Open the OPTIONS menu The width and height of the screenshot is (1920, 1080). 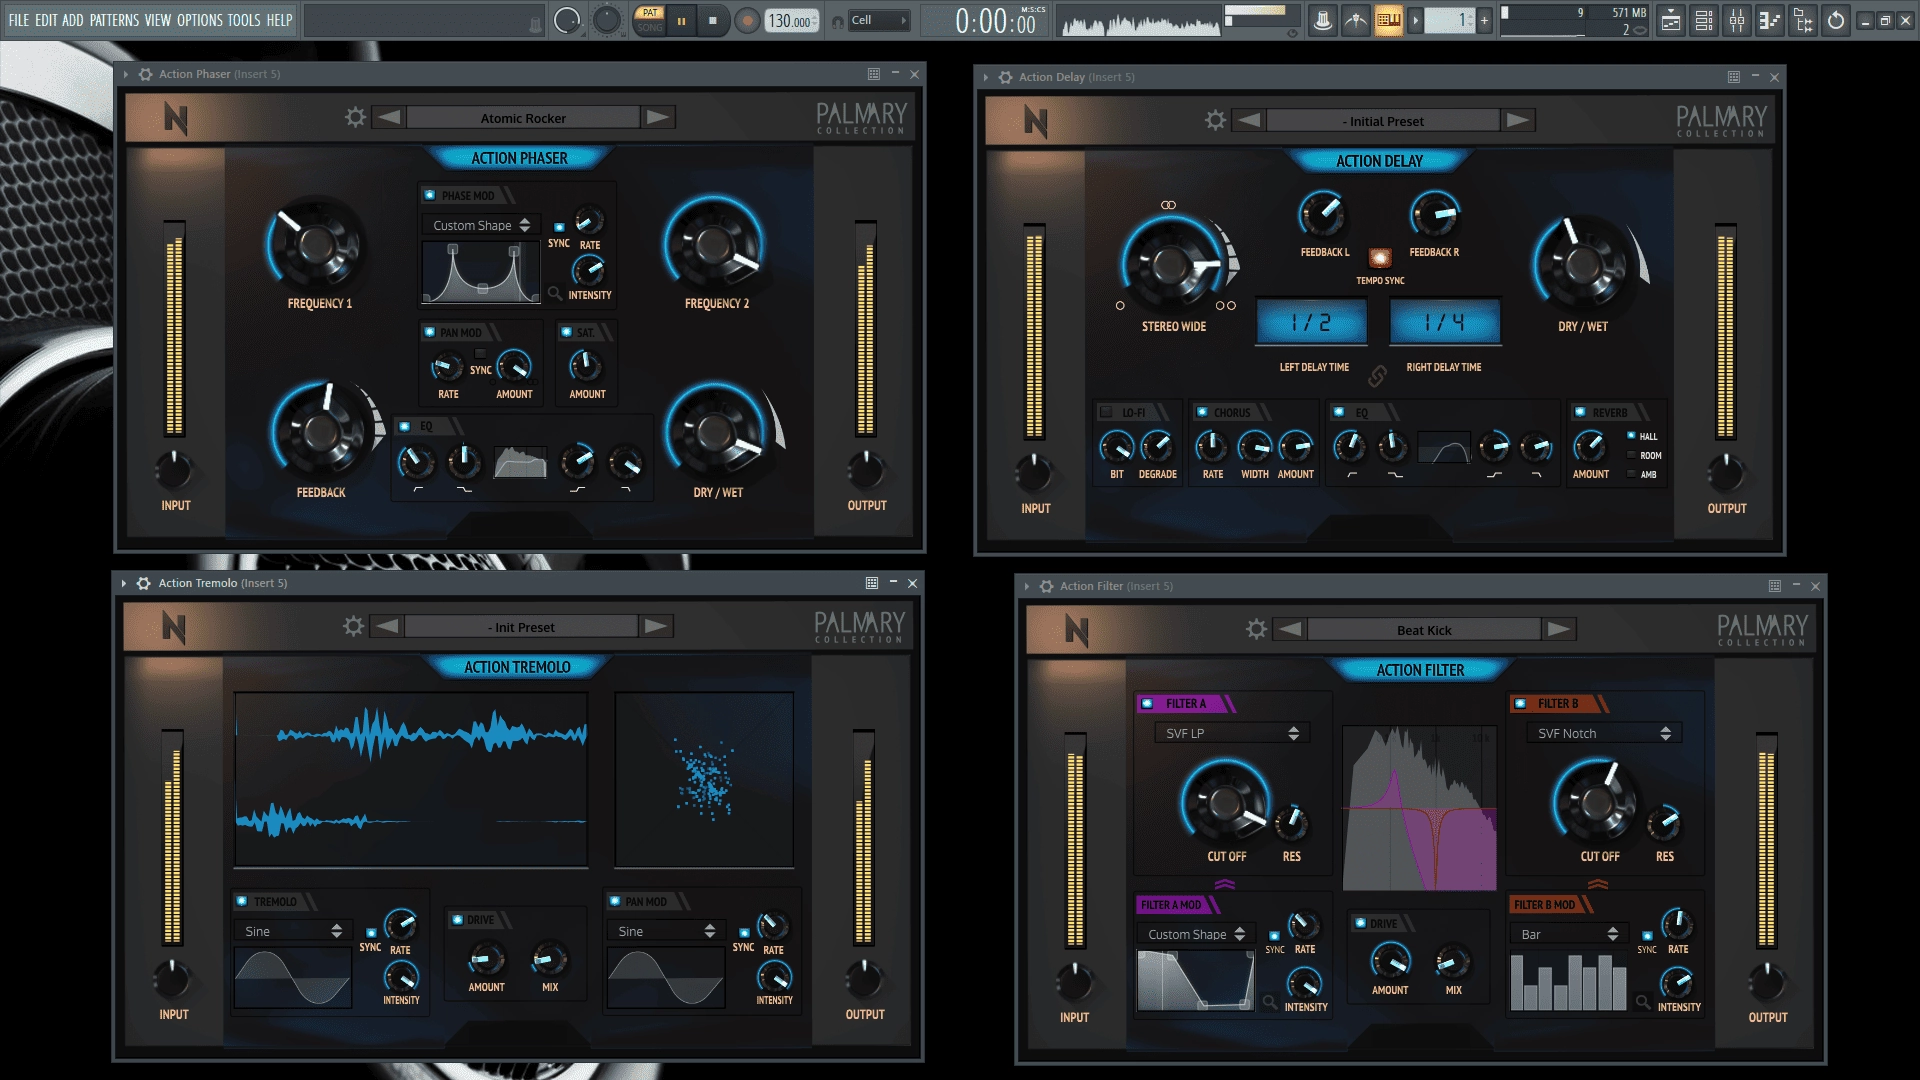[200, 20]
